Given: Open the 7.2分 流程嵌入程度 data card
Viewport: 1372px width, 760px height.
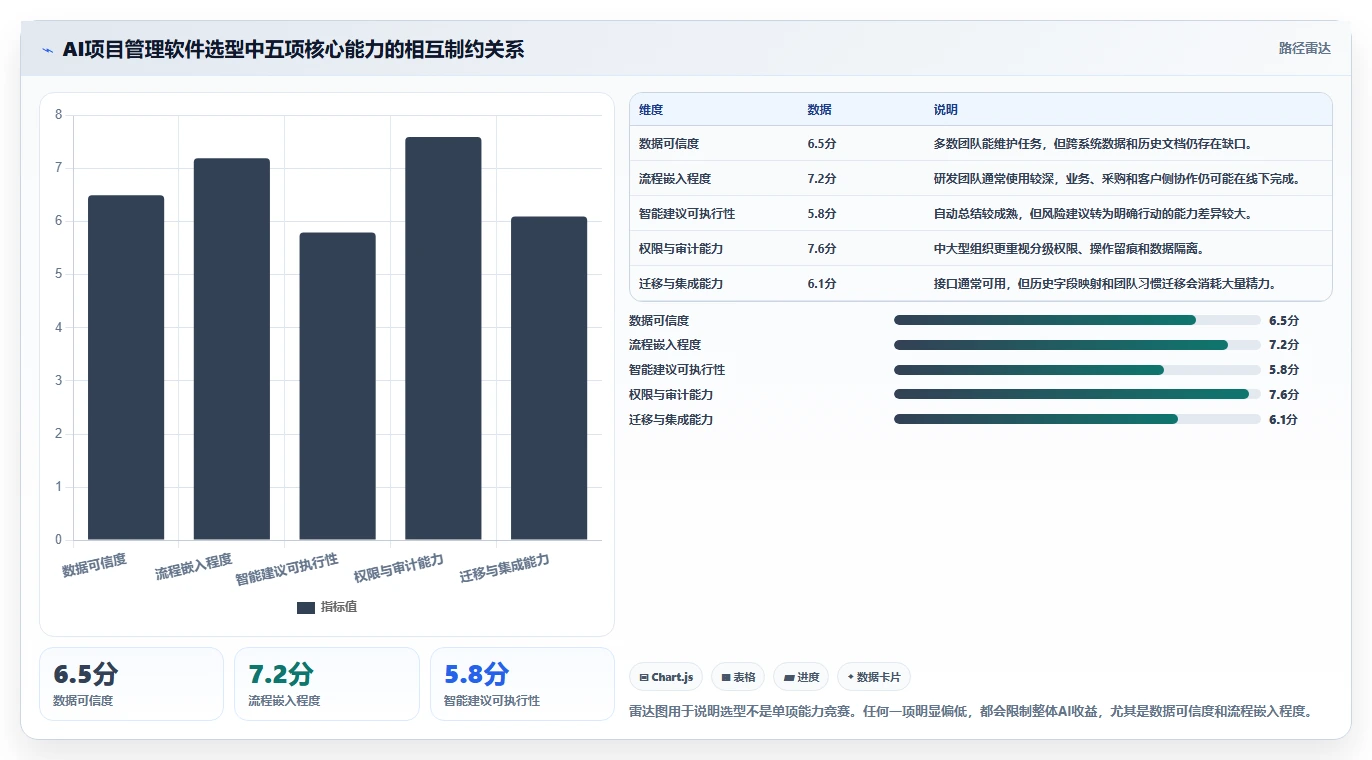Looking at the screenshot, I should 327,684.
